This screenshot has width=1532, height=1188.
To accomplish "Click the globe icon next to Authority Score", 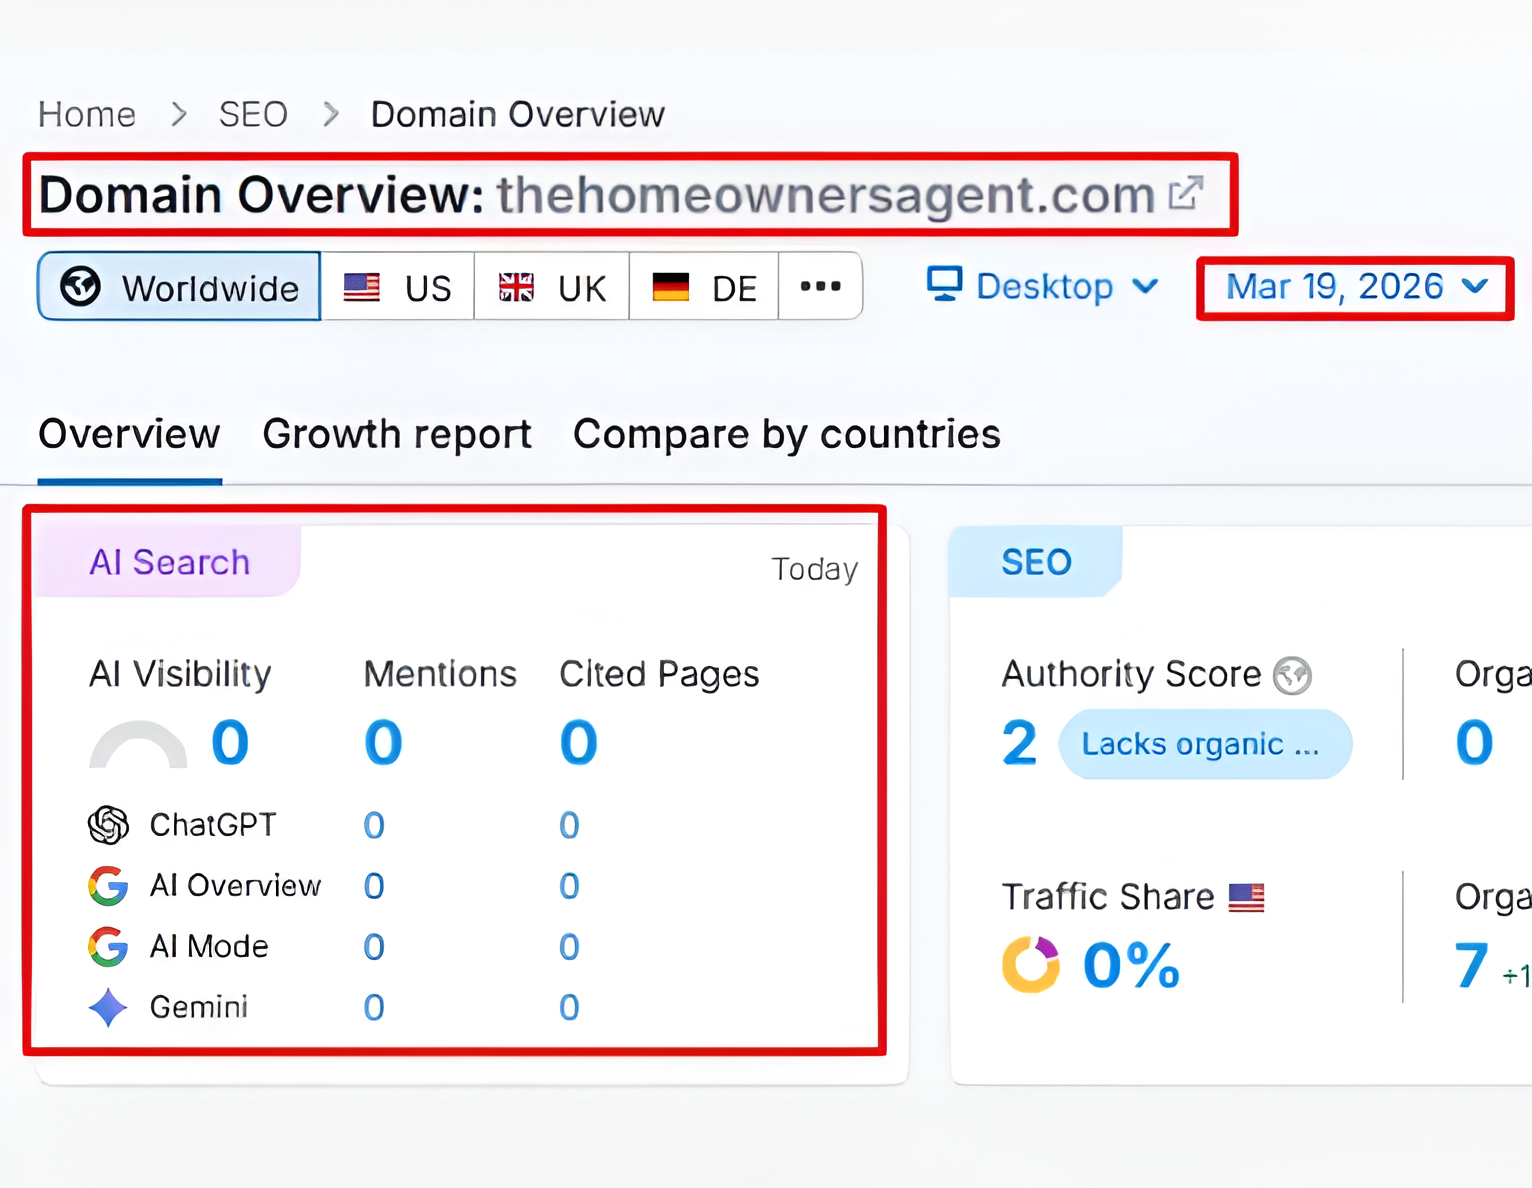I will pyautogui.click(x=1292, y=675).
